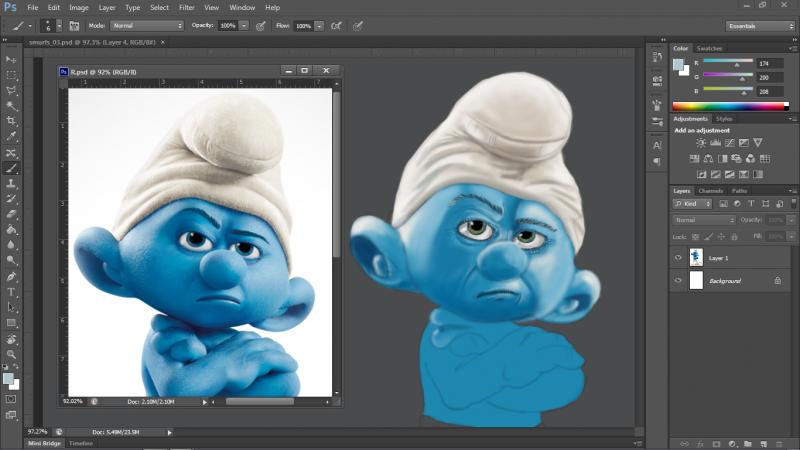Toggle pressure for opacity button

pyautogui.click(x=261, y=26)
